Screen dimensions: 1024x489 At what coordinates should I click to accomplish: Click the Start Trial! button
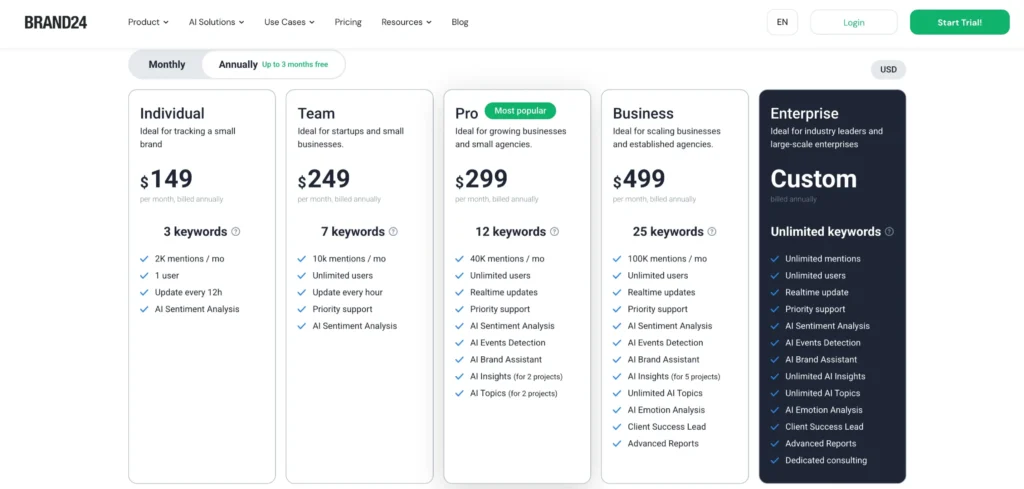point(959,22)
